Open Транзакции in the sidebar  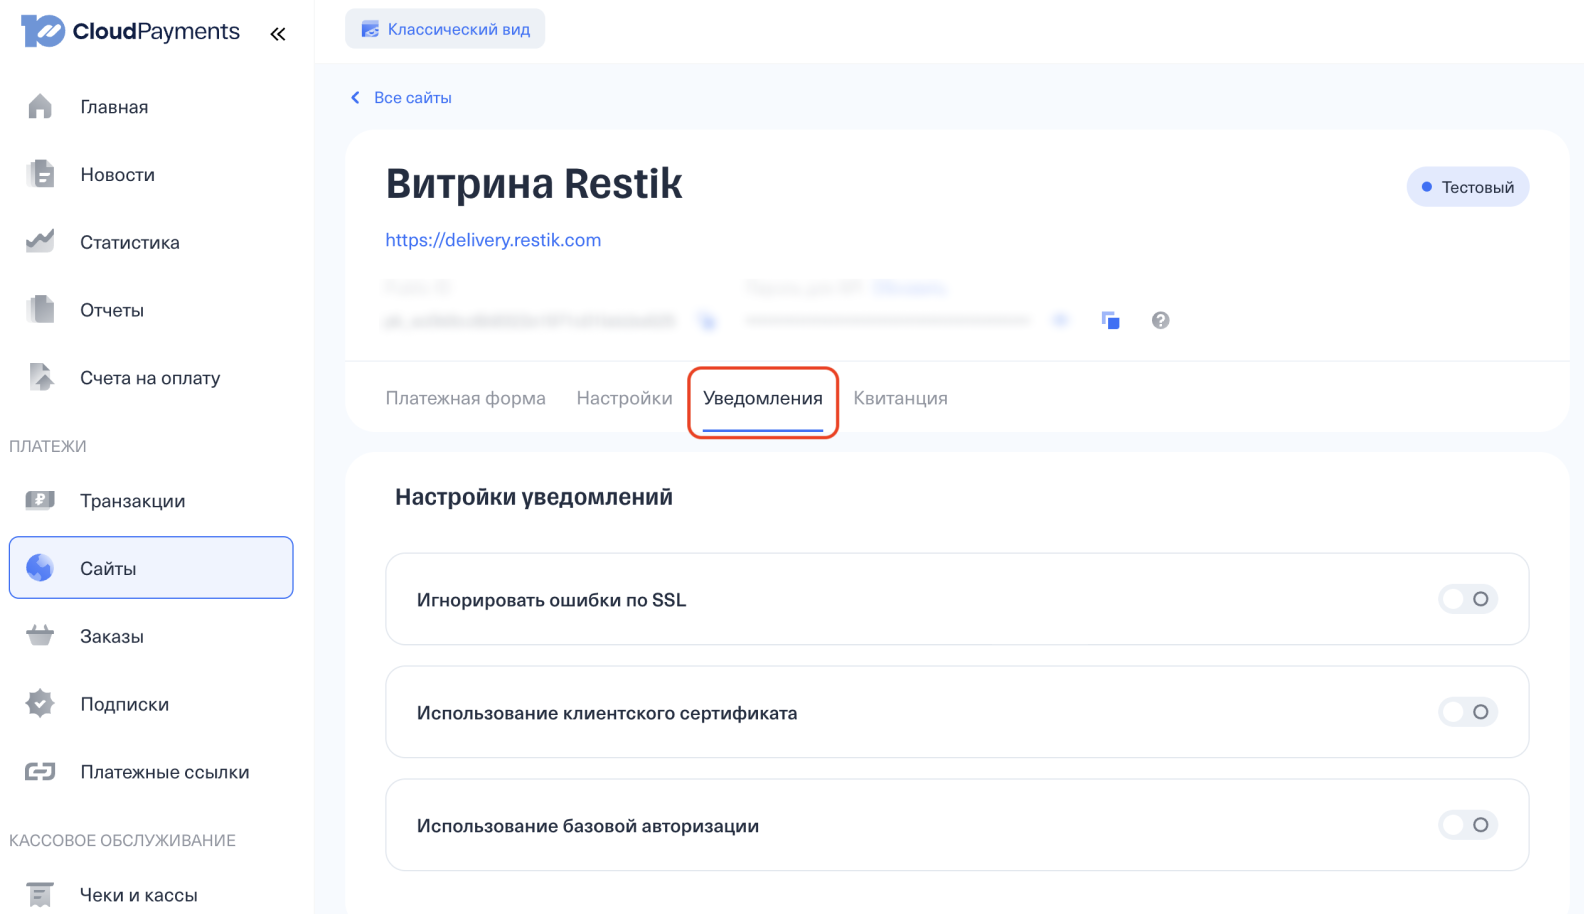[x=132, y=501]
